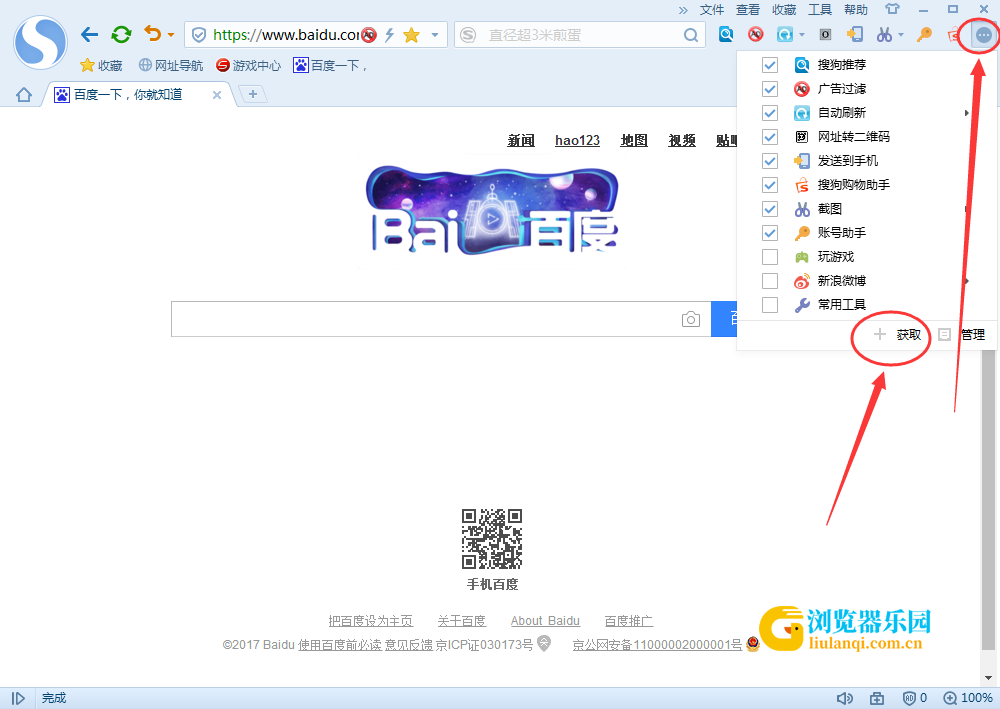Viewport: 1000px width, 709px height.
Task: Open the 工具 menu
Action: 820,10
